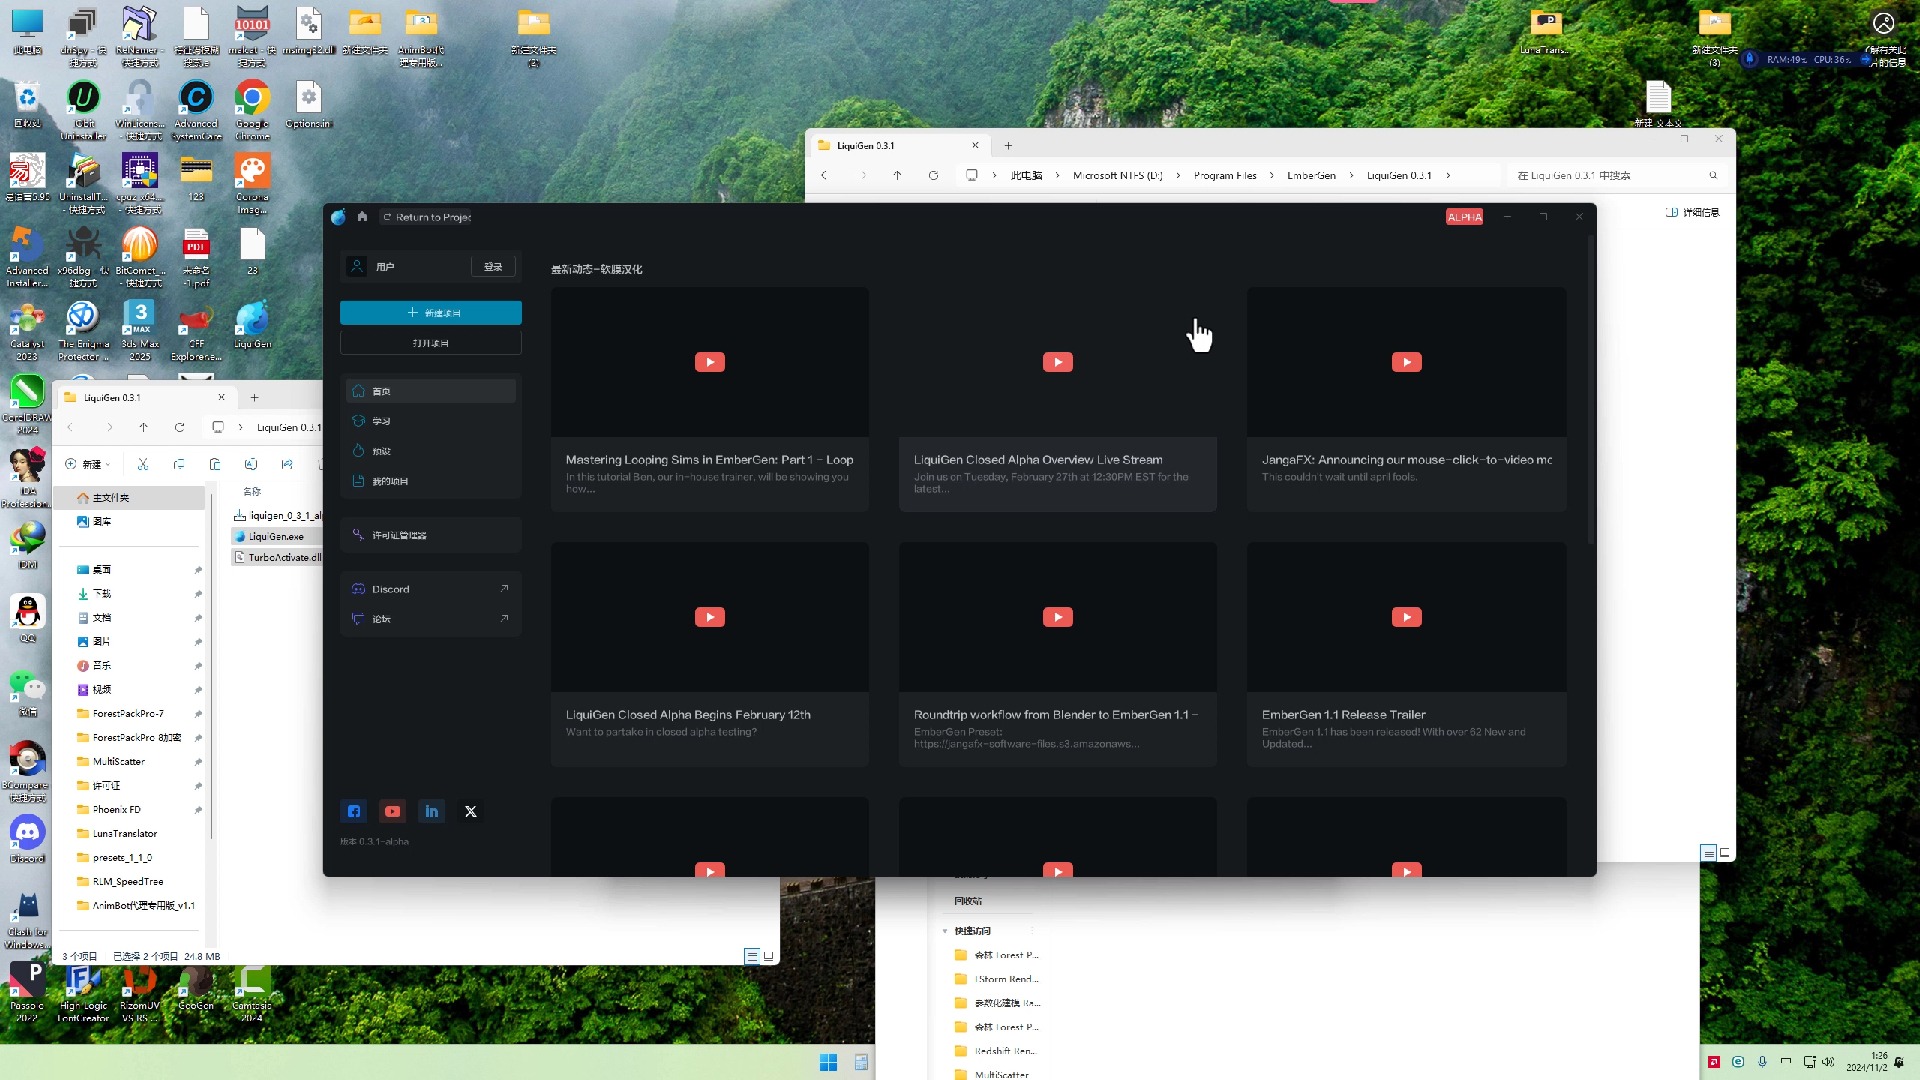
Task: Open the Google Chrome desktop shortcut
Action: (253, 110)
